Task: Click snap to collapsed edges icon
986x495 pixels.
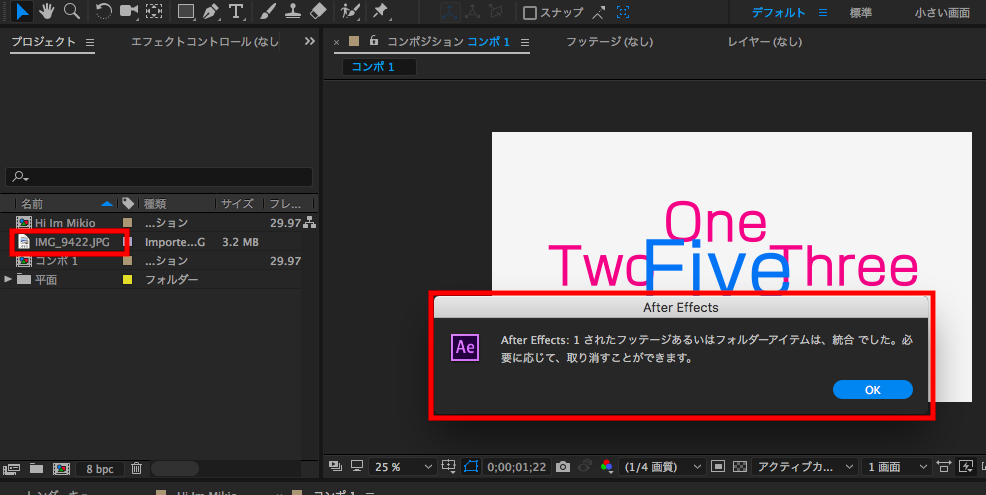Action: (599, 12)
